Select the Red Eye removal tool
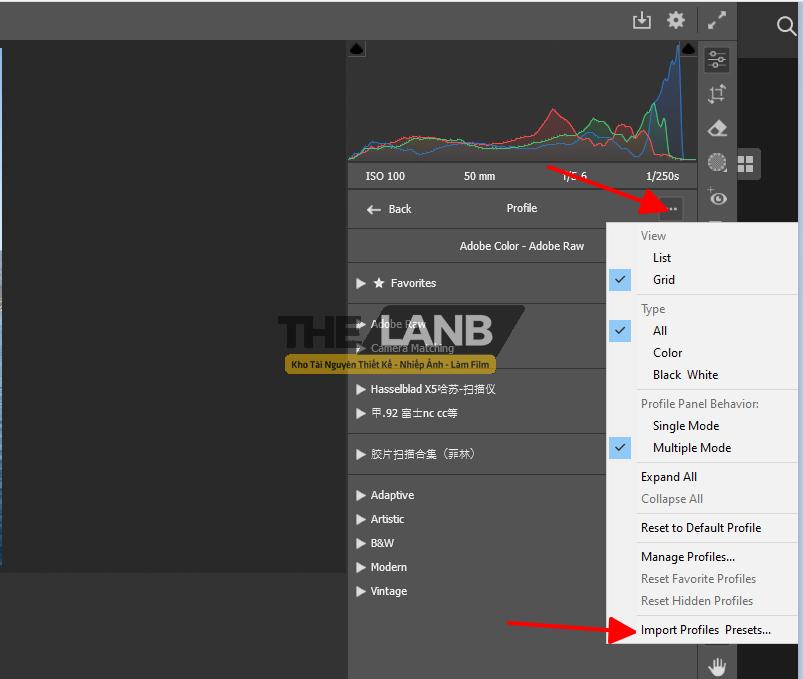803x679 pixels. [x=717, y=197]
